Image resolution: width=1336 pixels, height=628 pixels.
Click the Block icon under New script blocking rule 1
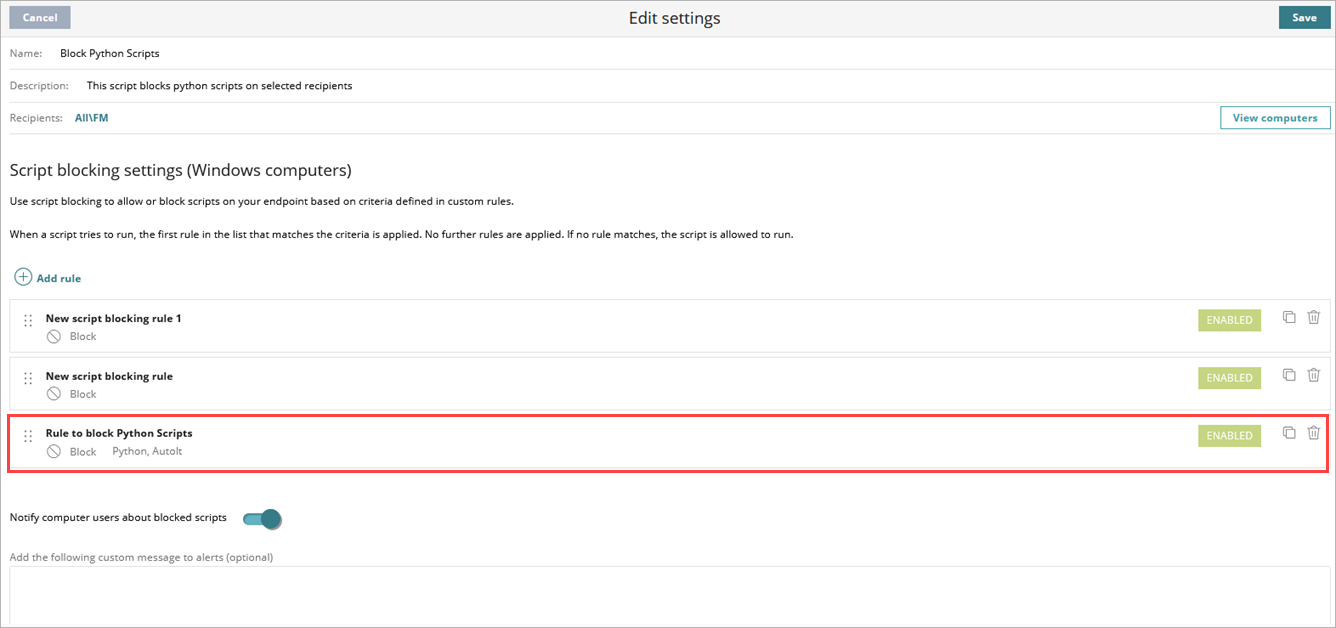(x=55, y=336)
